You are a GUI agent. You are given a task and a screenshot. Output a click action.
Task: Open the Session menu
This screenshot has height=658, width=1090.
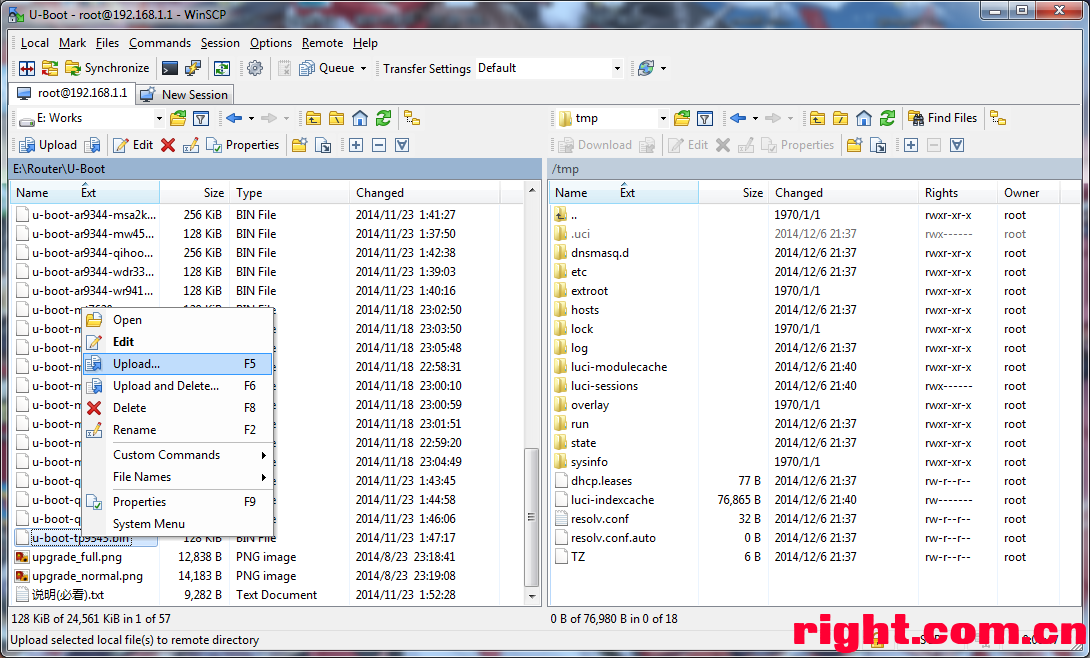(x=220, y=43)
